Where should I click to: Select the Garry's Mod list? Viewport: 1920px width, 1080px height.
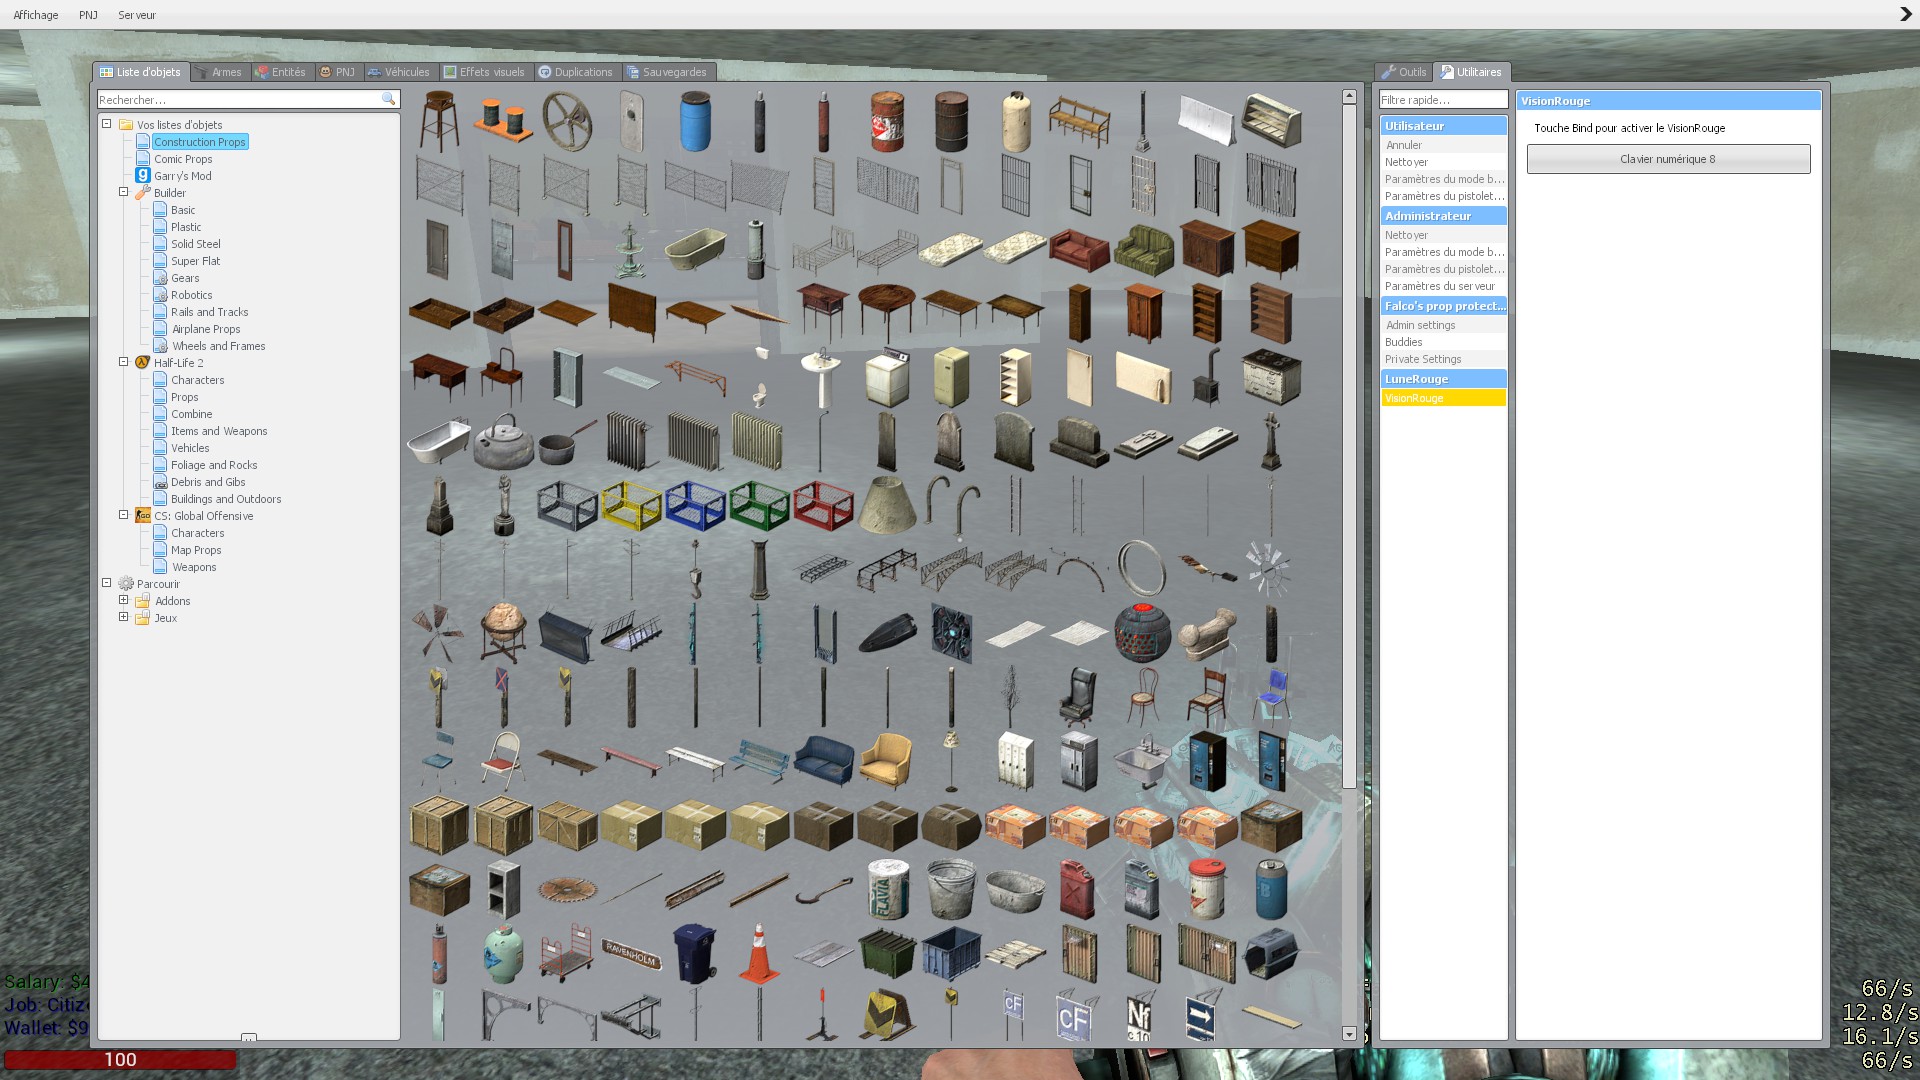pos(183,176)
